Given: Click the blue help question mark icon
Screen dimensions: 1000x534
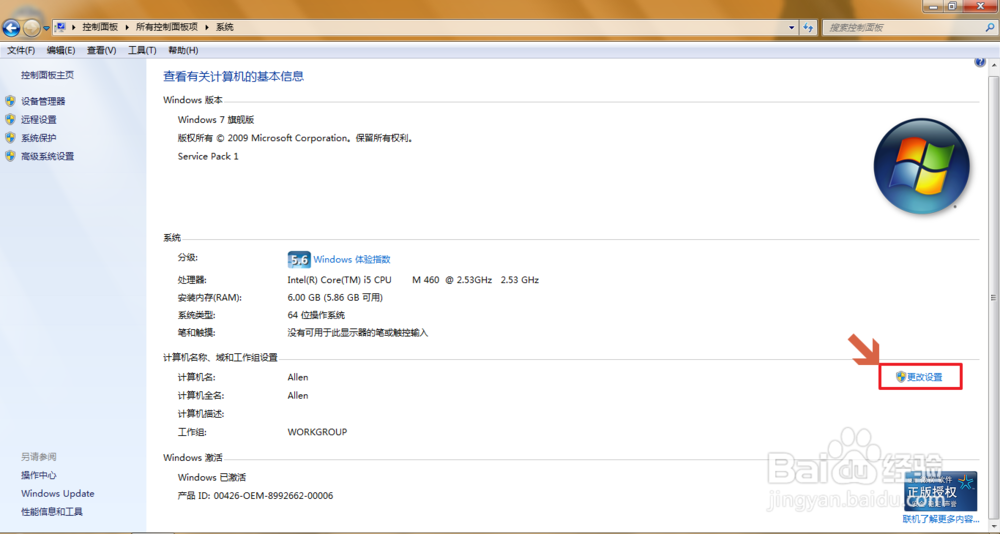Looking at the screenshot, I should (x=980, y=63).
